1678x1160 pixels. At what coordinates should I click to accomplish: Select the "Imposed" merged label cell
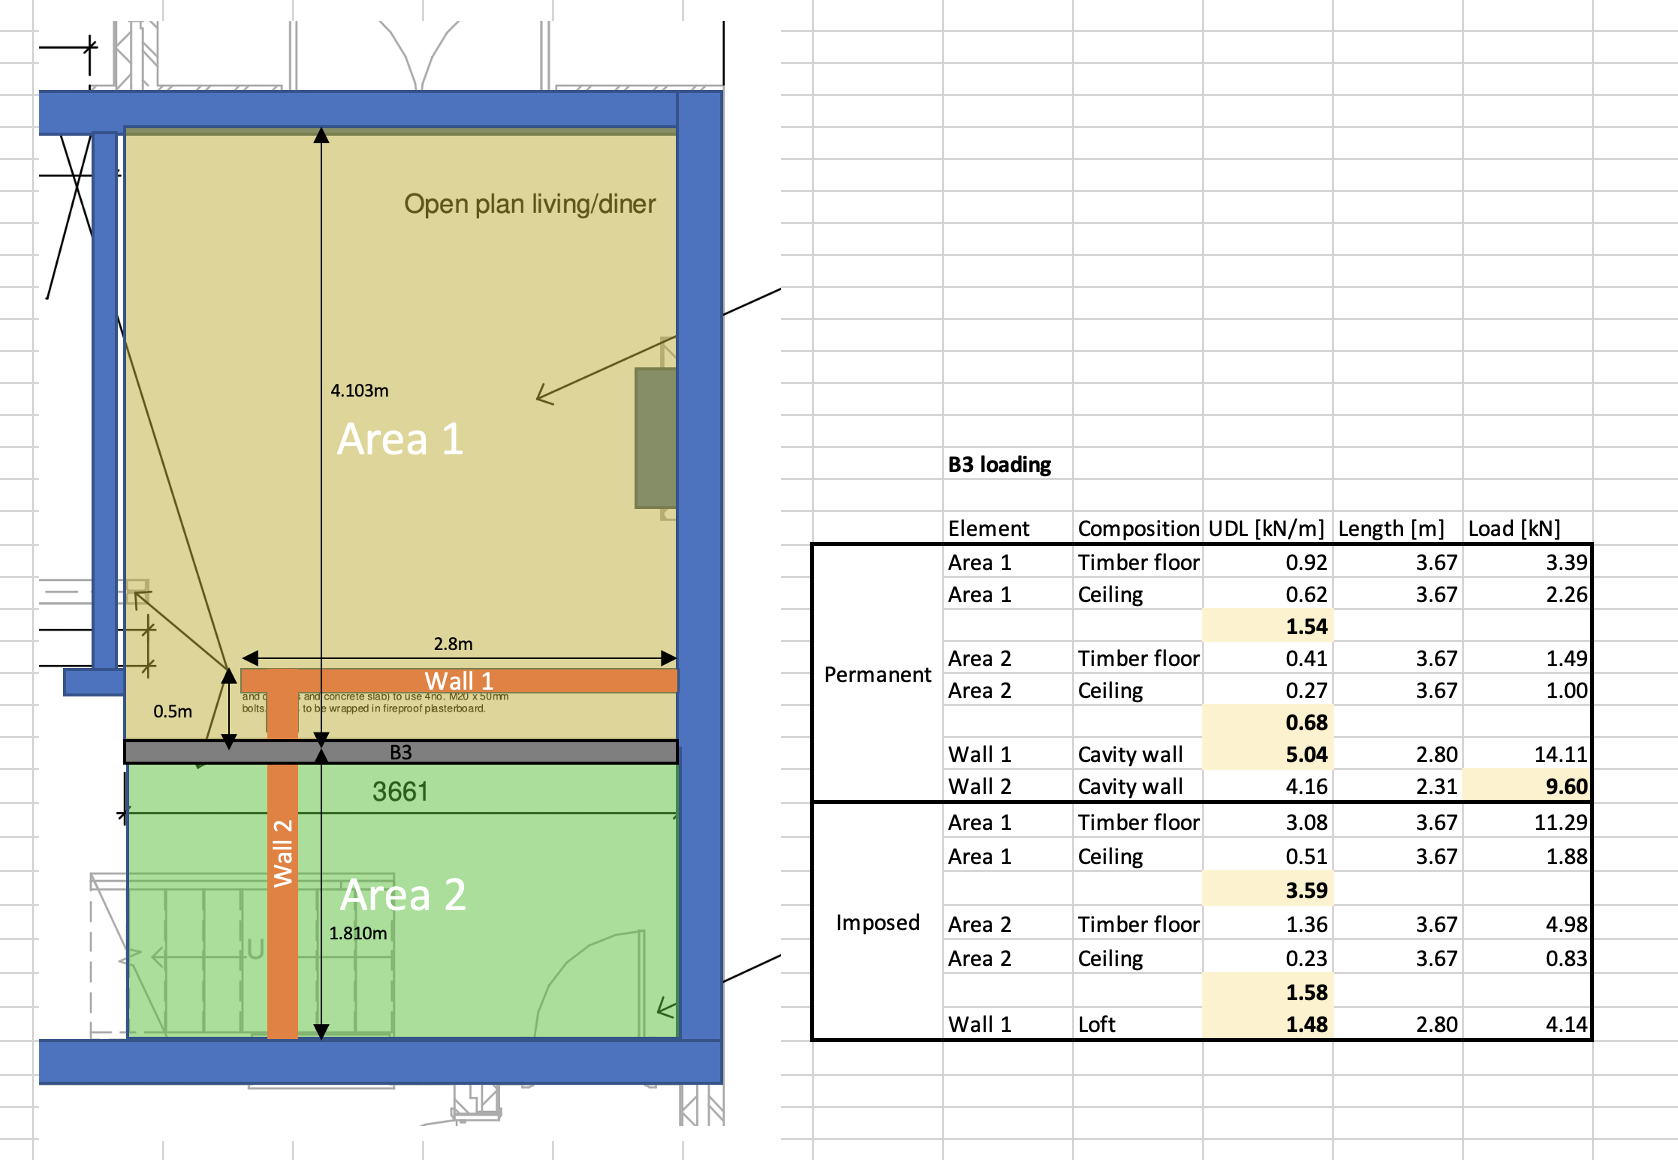click(877, 923)
